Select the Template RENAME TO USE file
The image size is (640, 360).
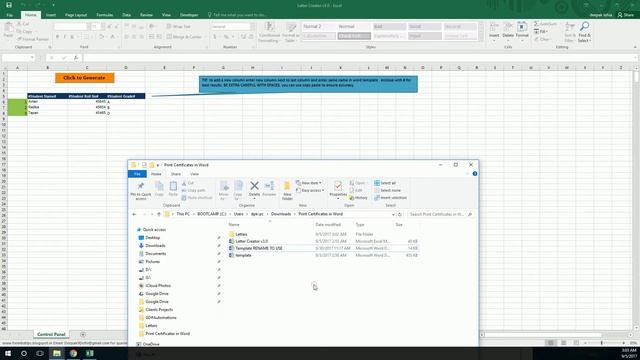pos(258,248)
